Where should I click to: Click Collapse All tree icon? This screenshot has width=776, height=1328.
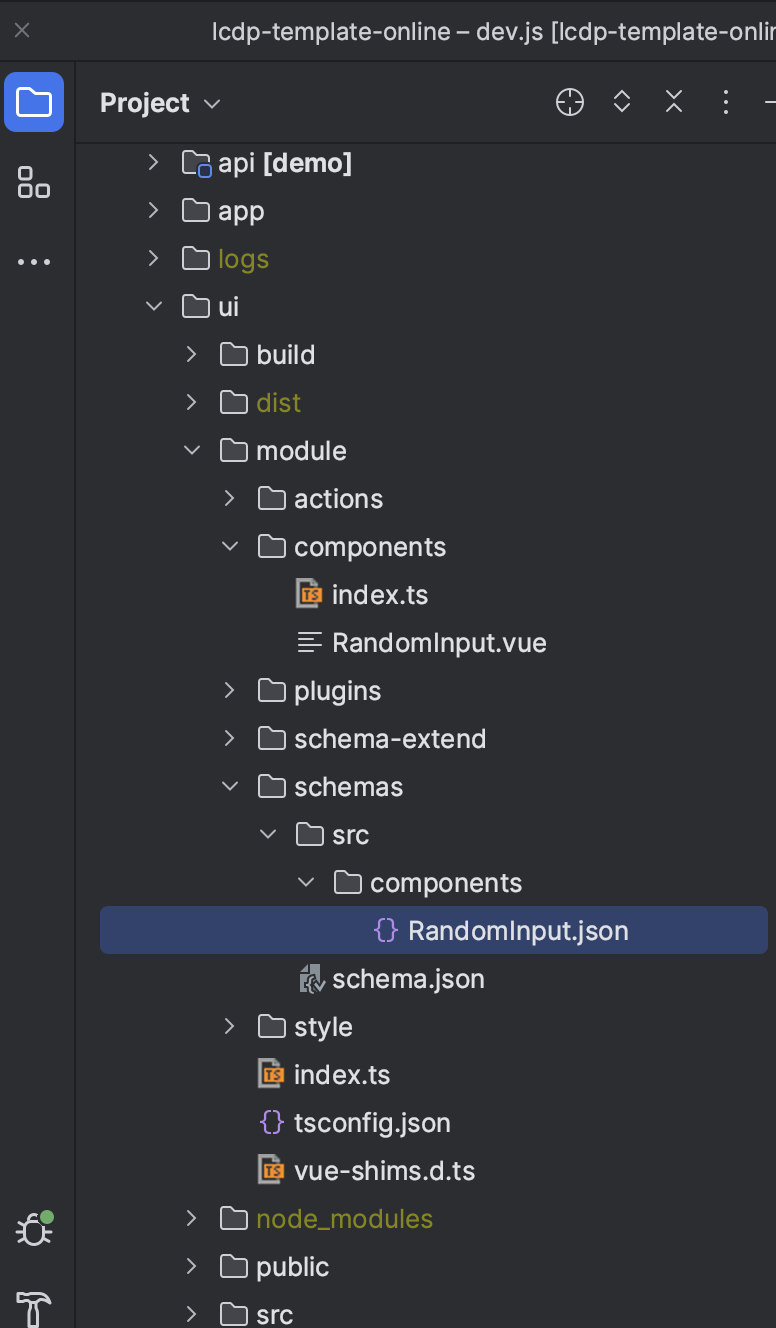[x=674, y=102]
